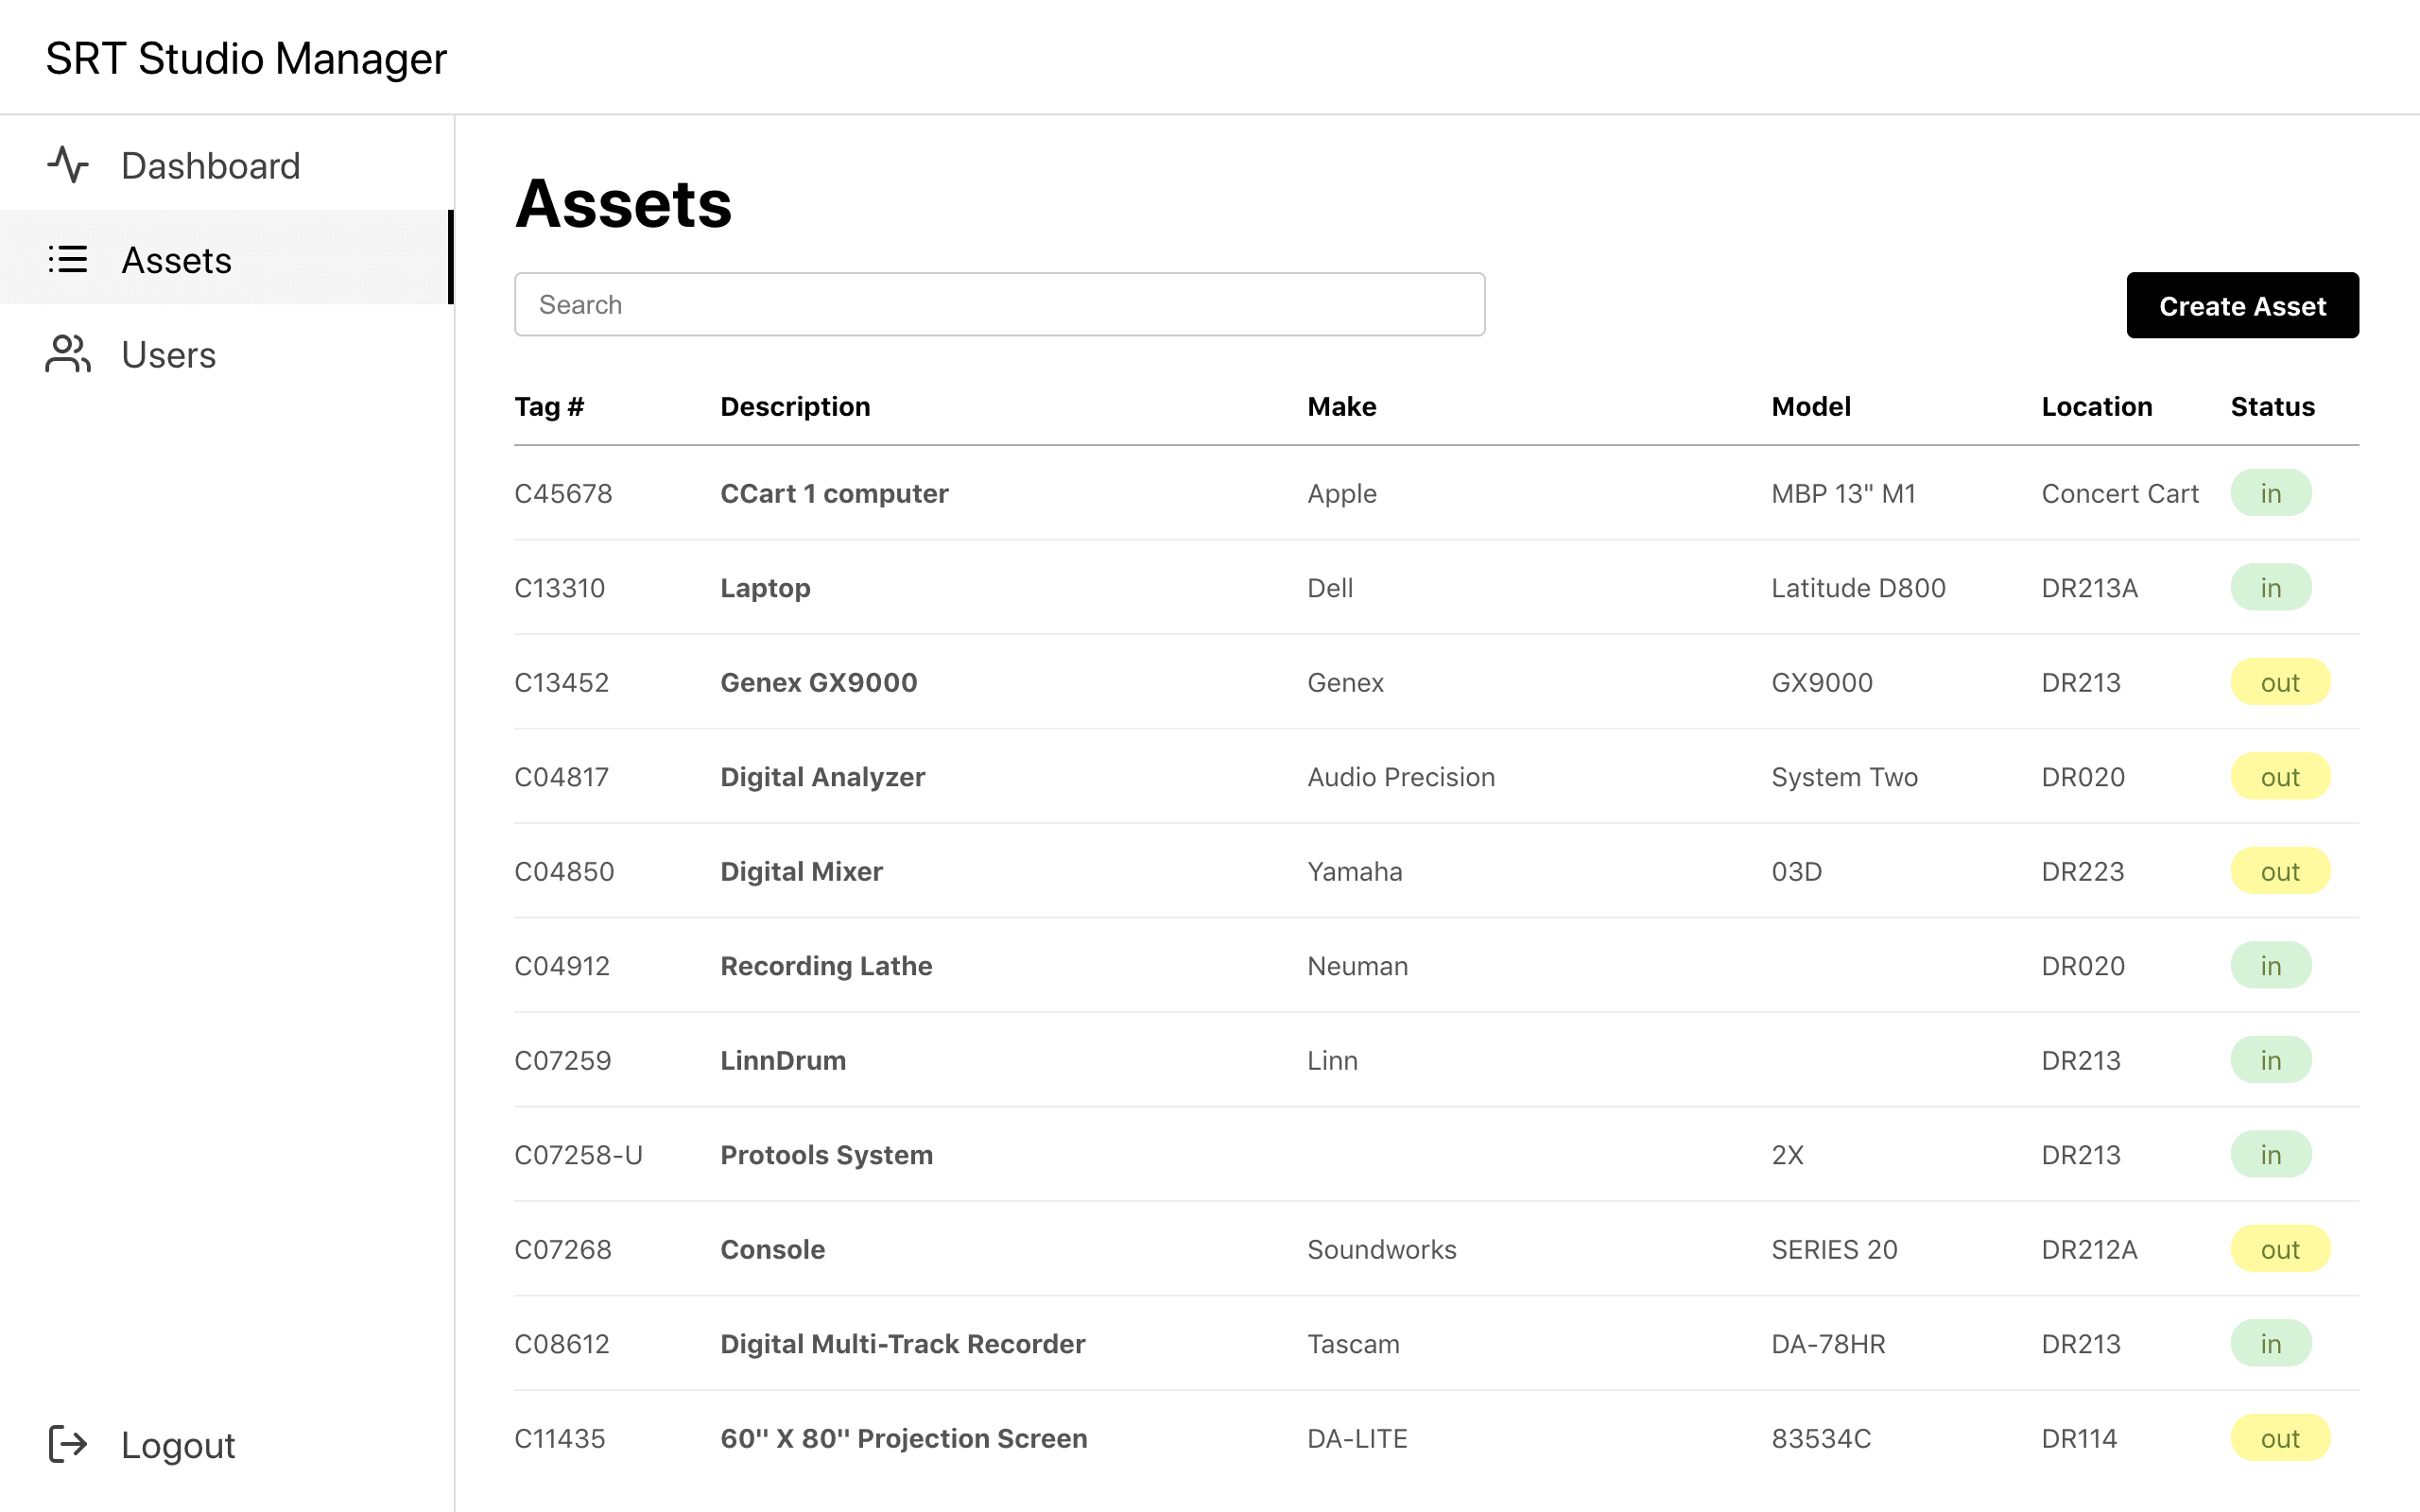Open the Dashboard menu item
Image resolution: width=2420 pixels, height=1512 pixels.
210,166
